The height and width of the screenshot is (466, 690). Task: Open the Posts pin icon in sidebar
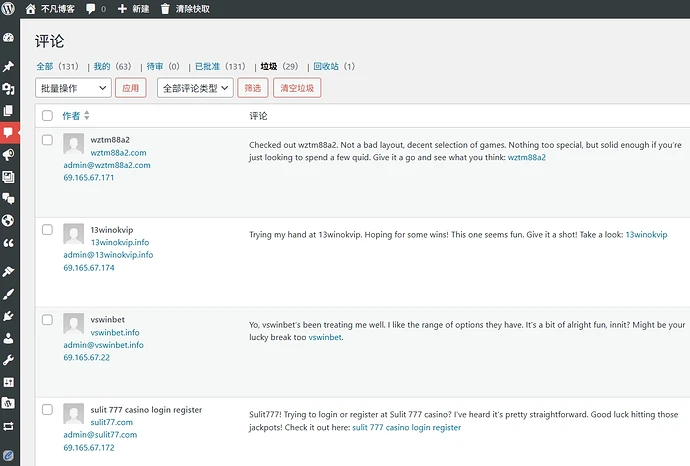click(x=8, y=66)
